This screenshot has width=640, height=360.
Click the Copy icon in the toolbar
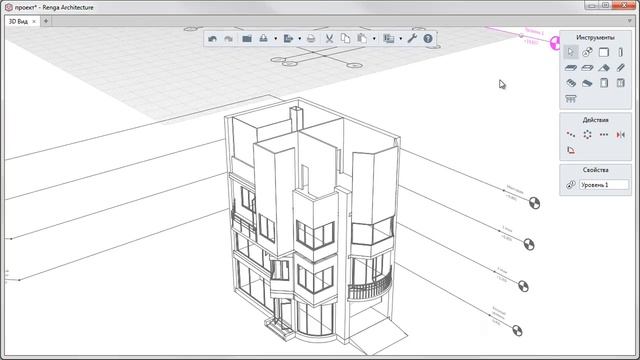pos(345,39)
